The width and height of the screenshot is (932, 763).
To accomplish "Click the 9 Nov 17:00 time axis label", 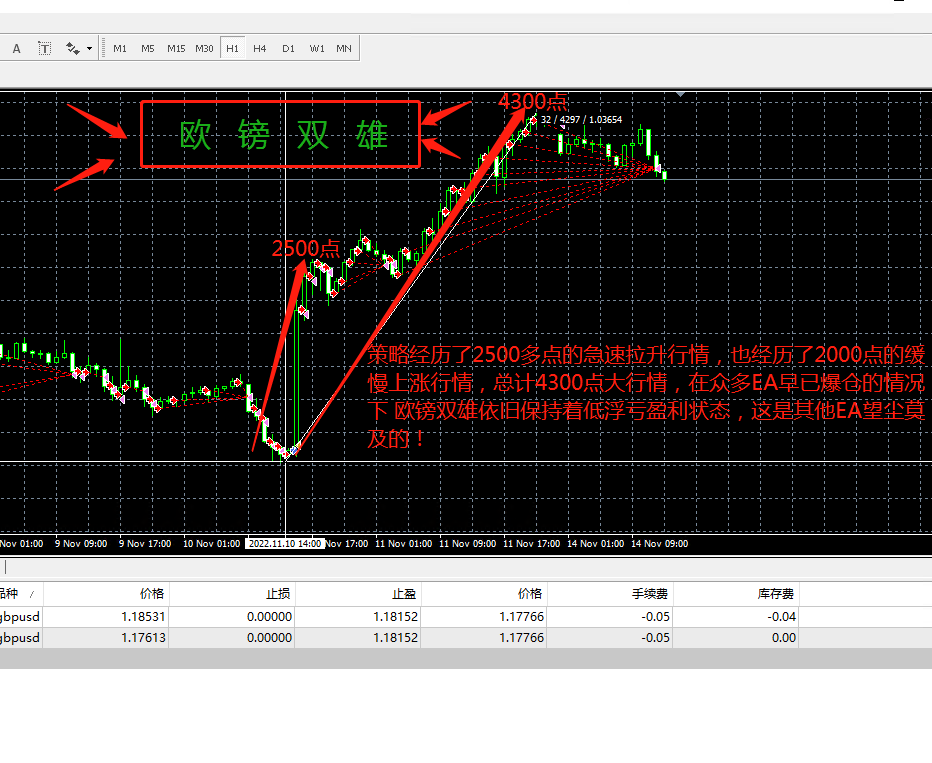I will [x=145, y=544].
